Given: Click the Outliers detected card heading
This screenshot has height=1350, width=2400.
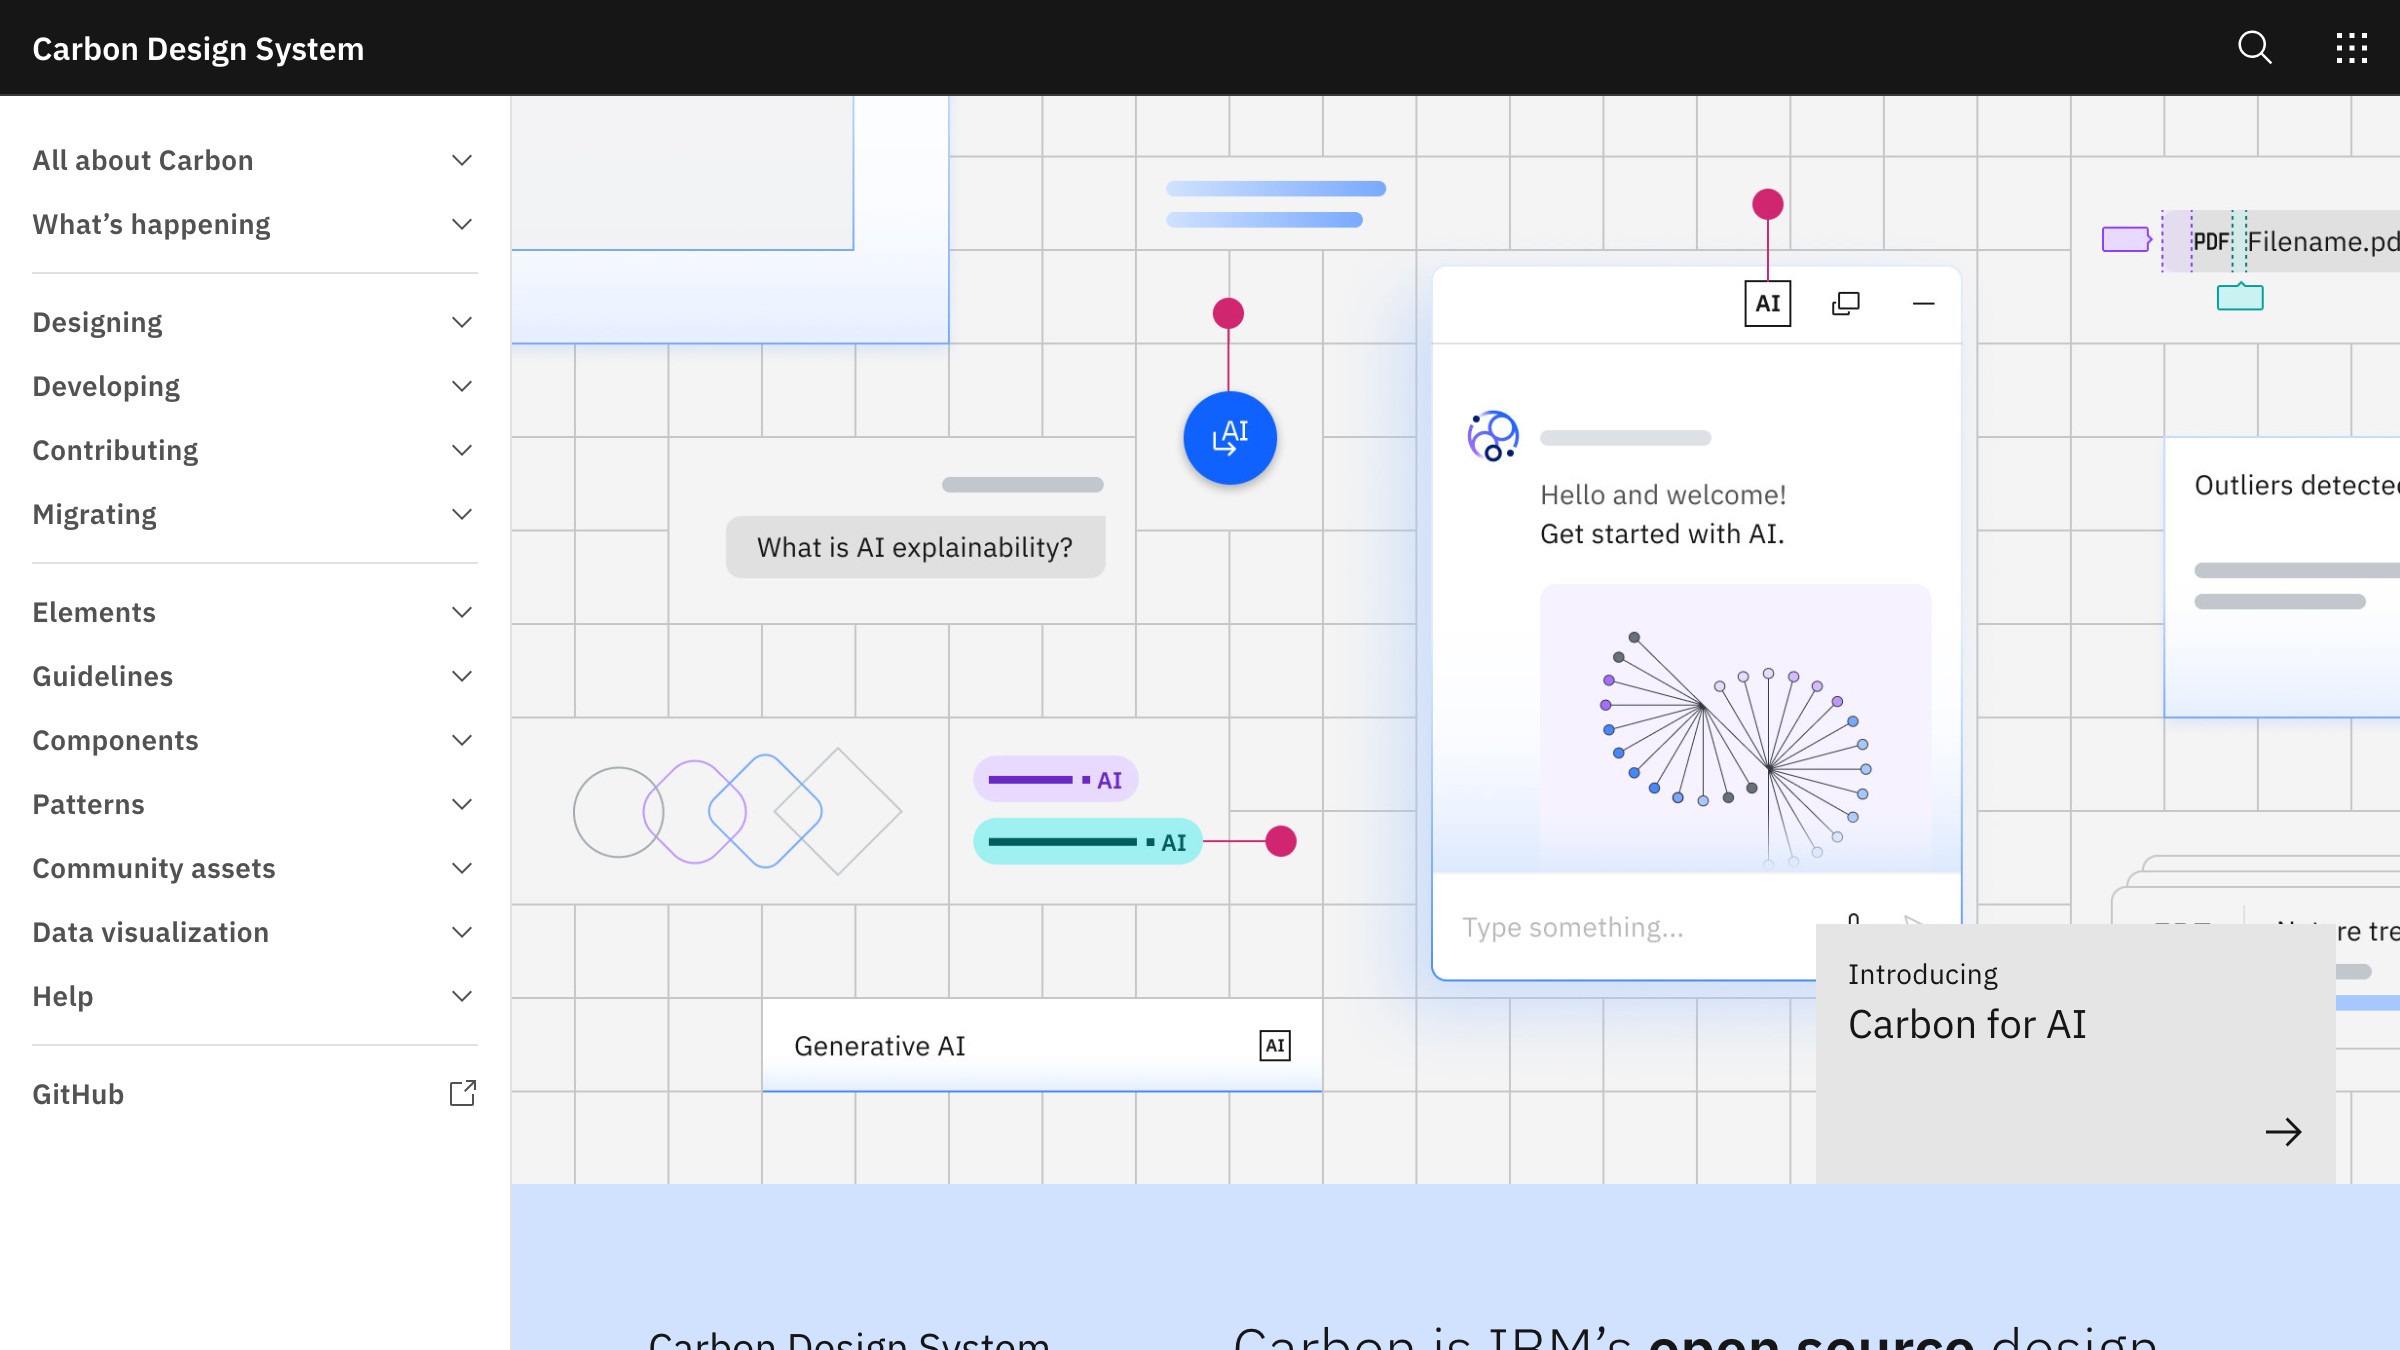Looking at the screenshot, I should (2296, 485).
